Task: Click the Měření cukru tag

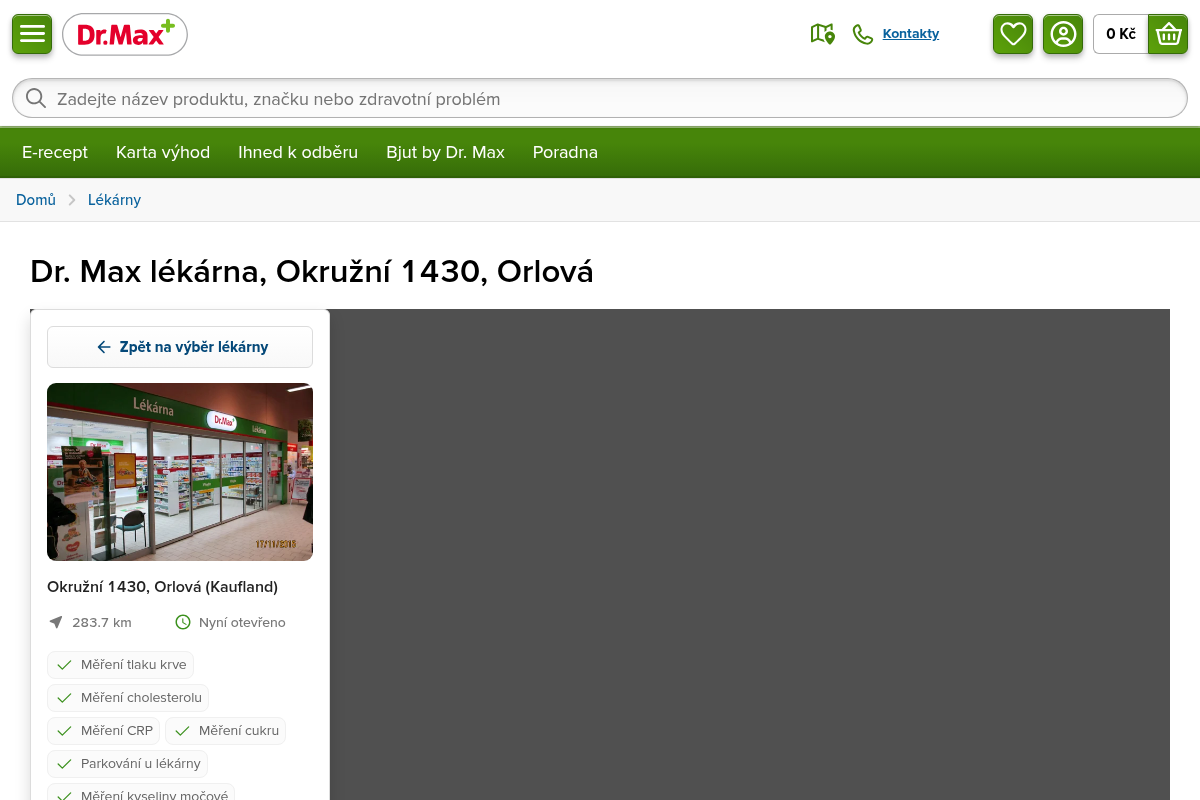Action: (x=226, y=731)
